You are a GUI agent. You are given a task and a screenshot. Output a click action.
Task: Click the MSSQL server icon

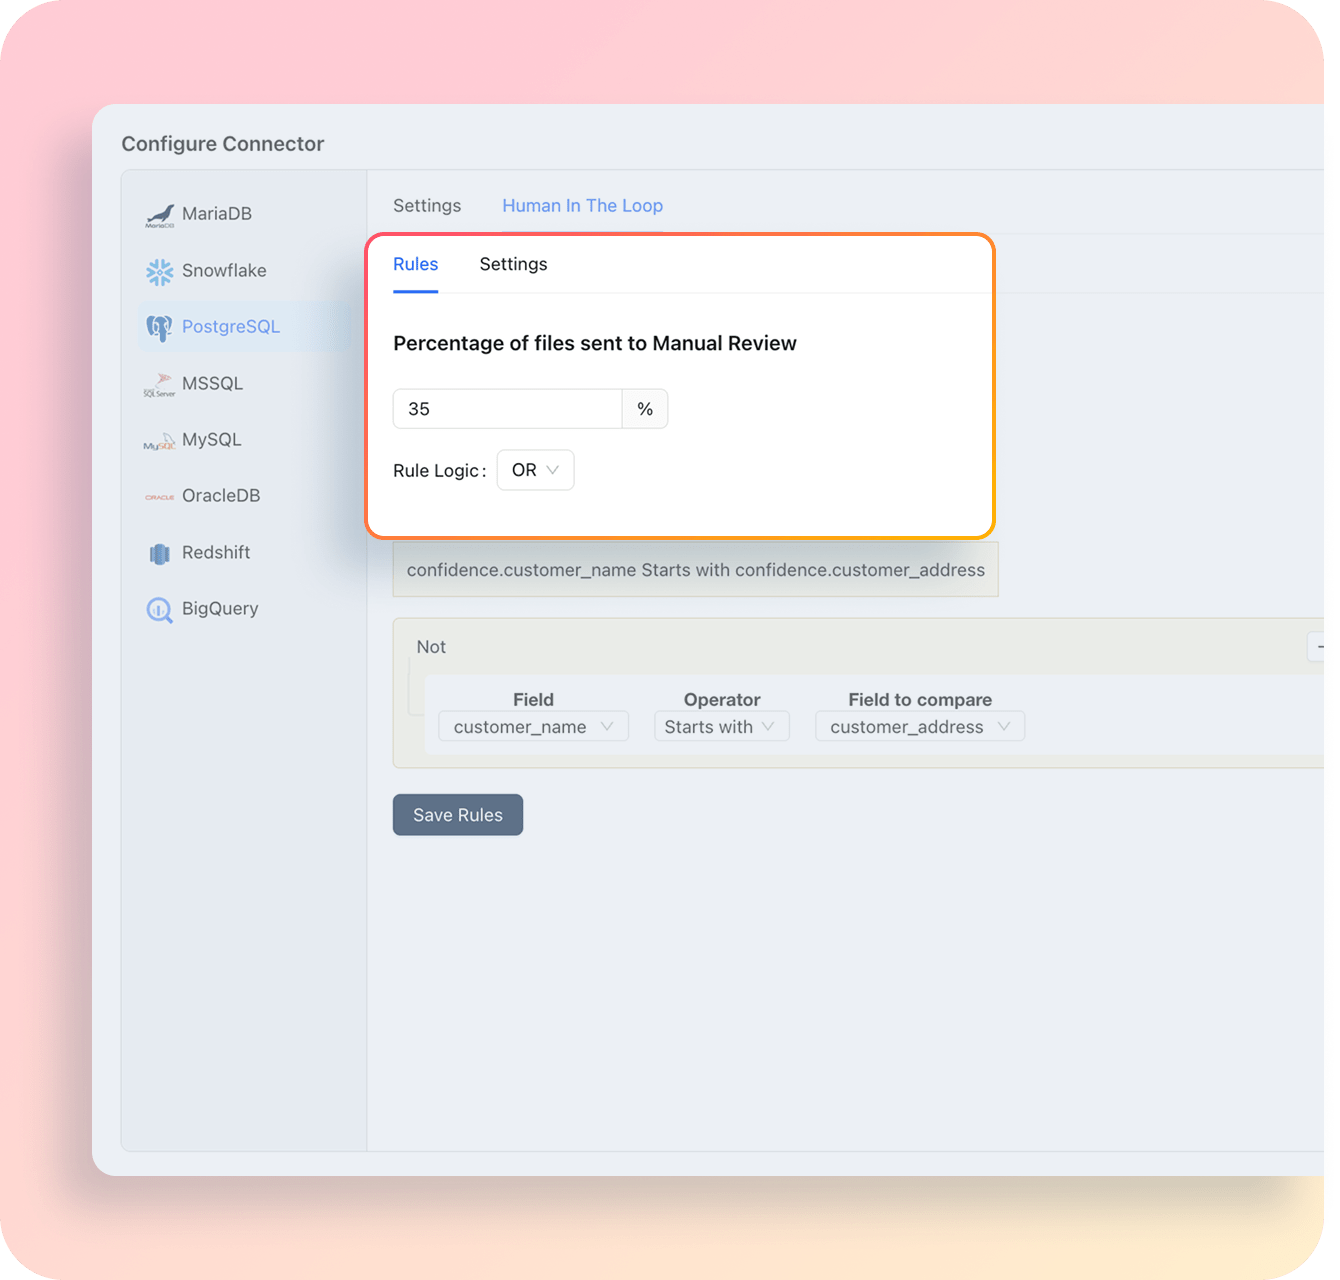160,384
